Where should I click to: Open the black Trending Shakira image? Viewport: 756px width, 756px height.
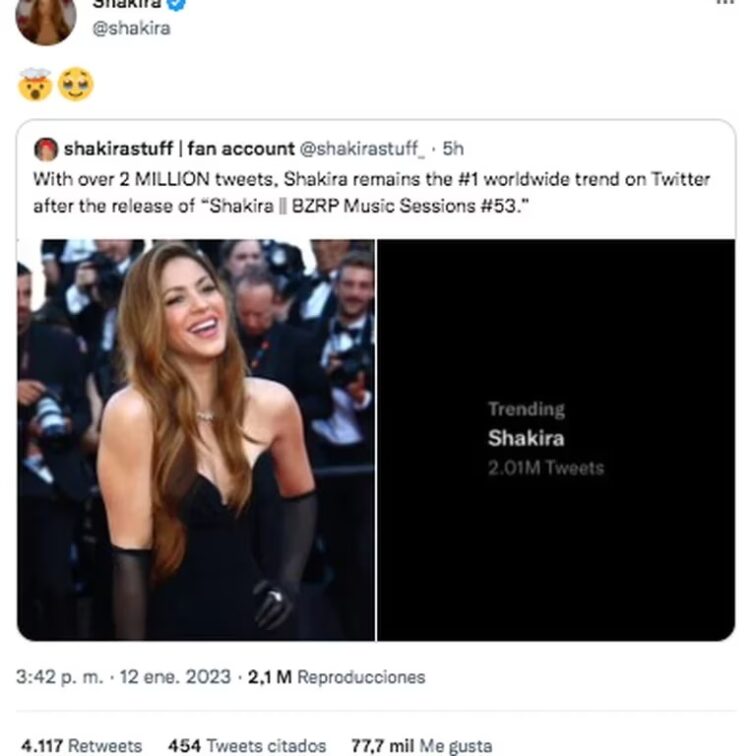556,439
